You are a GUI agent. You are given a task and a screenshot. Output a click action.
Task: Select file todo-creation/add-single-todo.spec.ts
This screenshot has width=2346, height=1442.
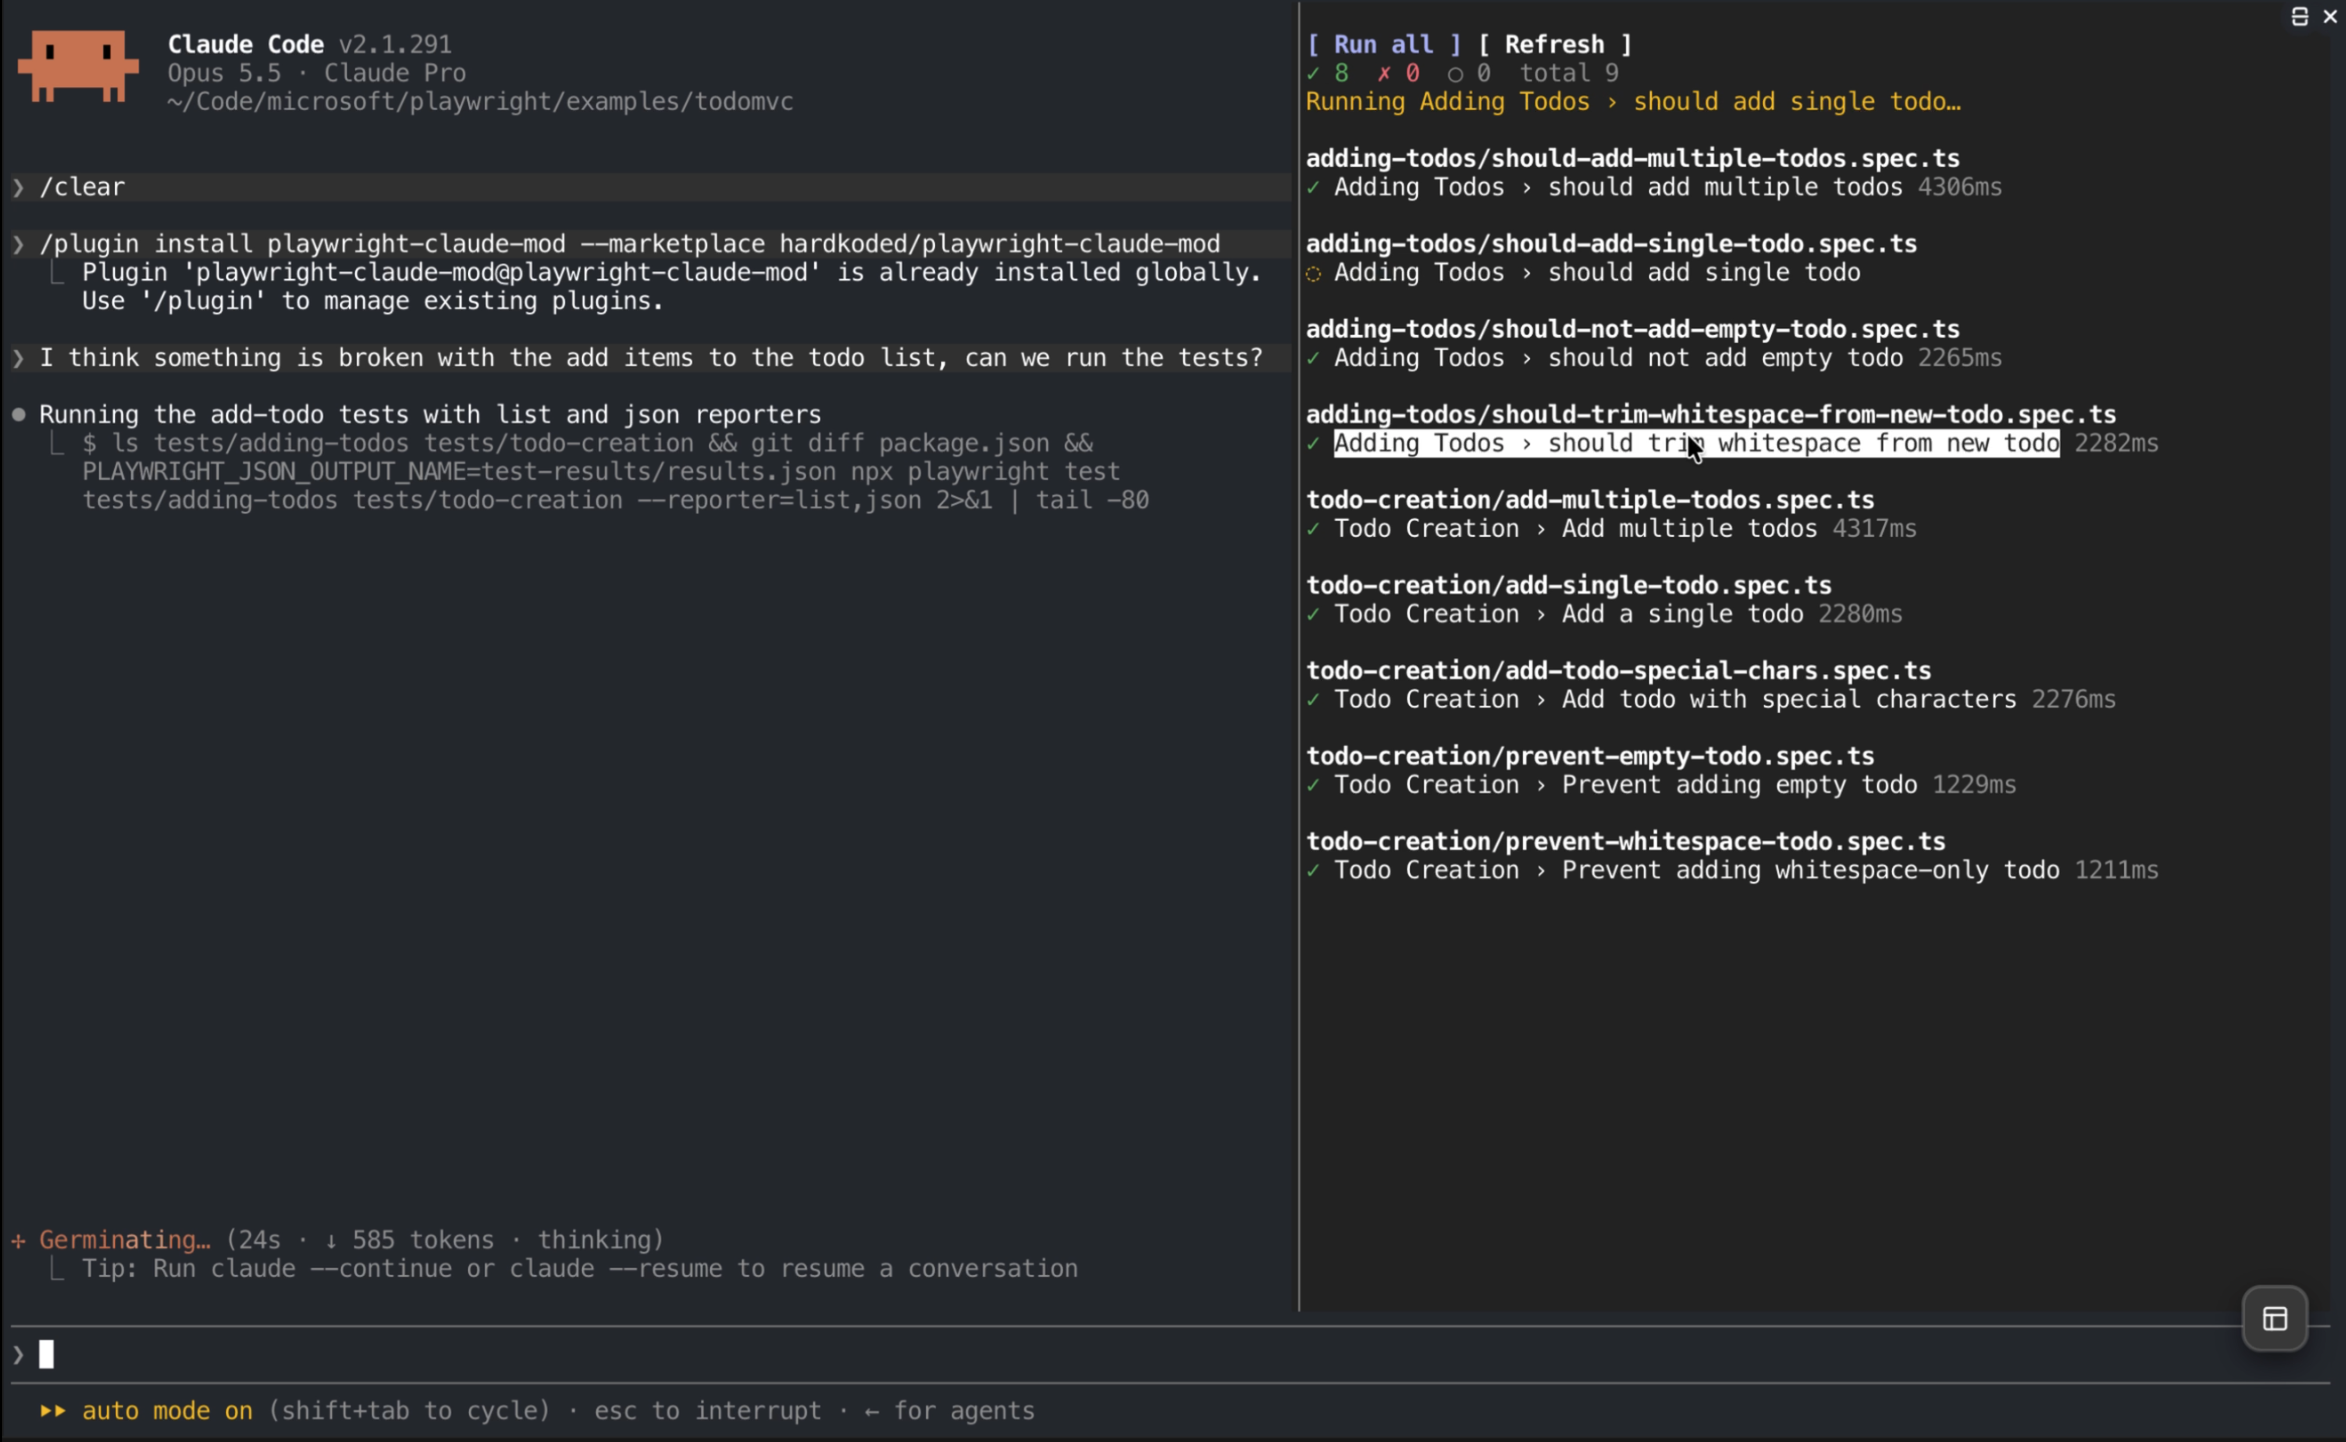tap(1568, 585)
